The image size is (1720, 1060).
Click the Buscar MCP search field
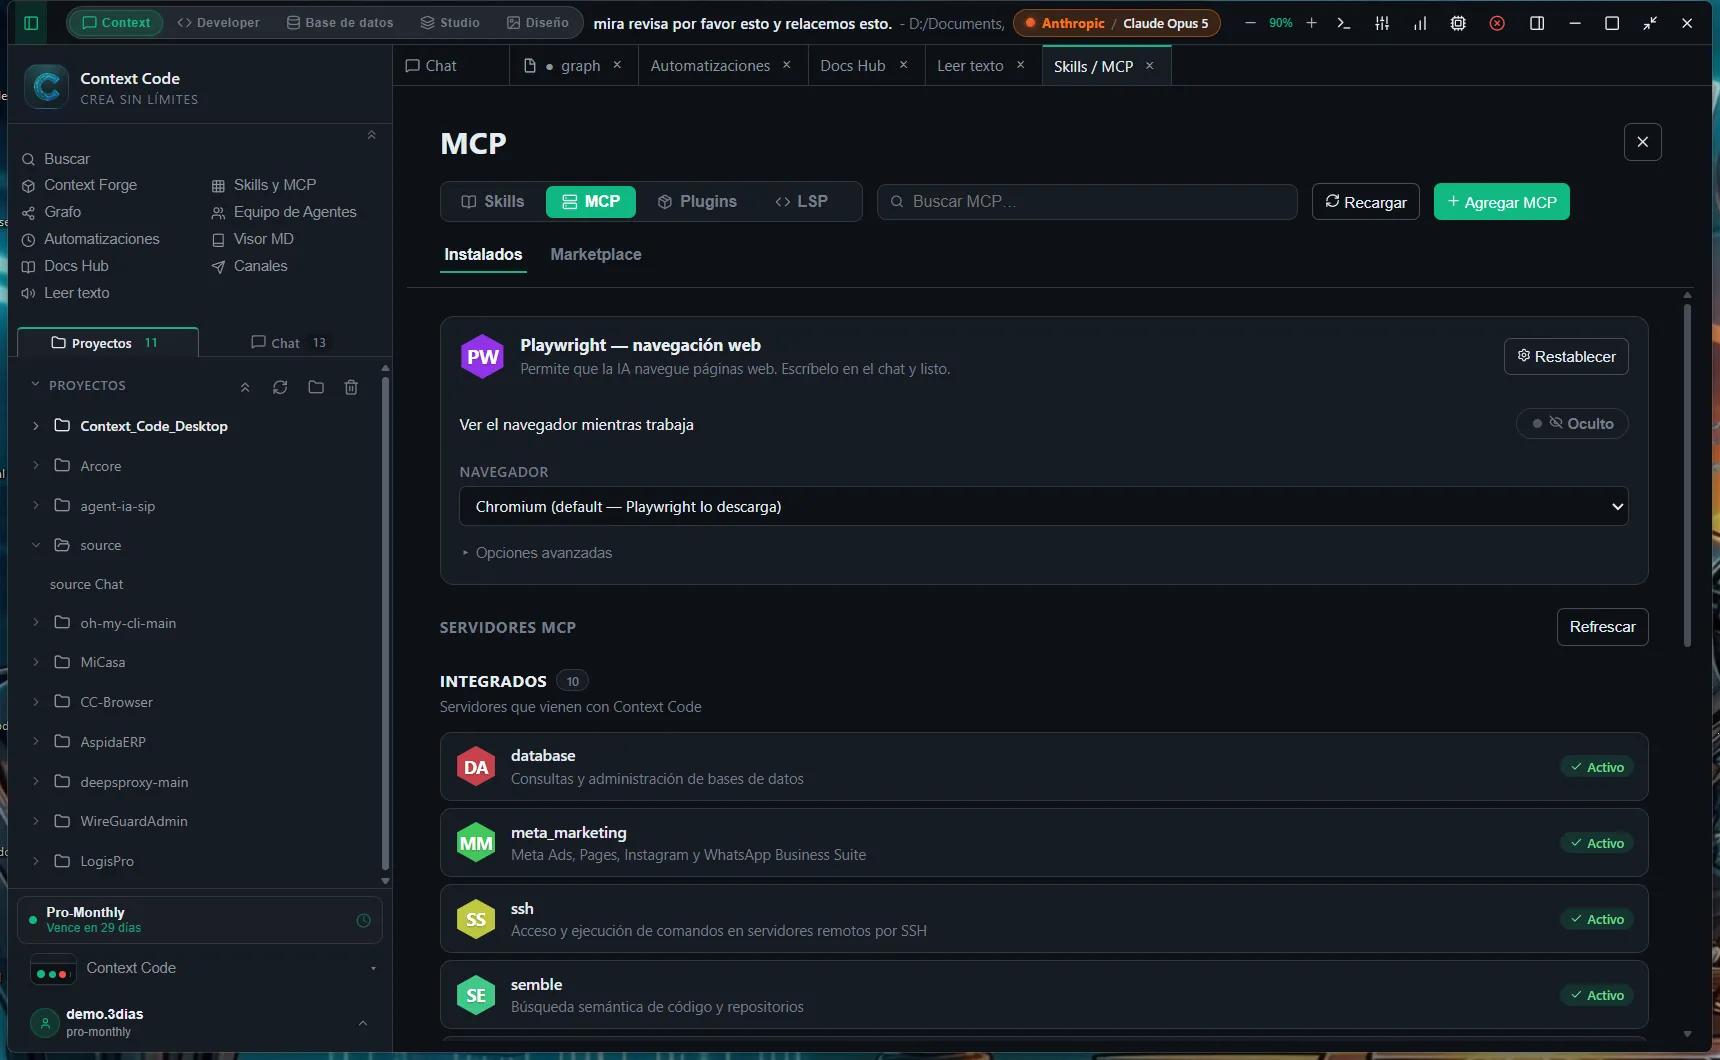[1087, 202]
